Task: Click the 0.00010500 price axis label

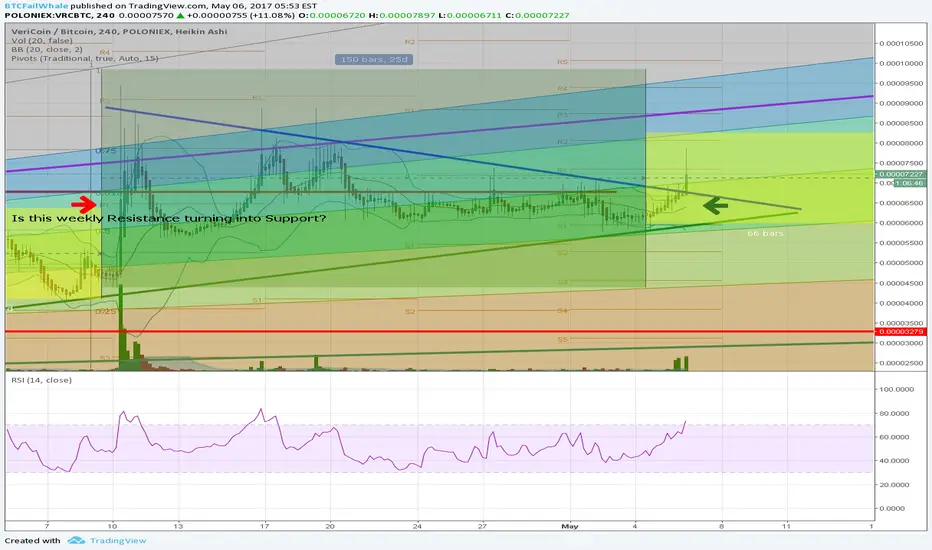Action: [902, 43]
